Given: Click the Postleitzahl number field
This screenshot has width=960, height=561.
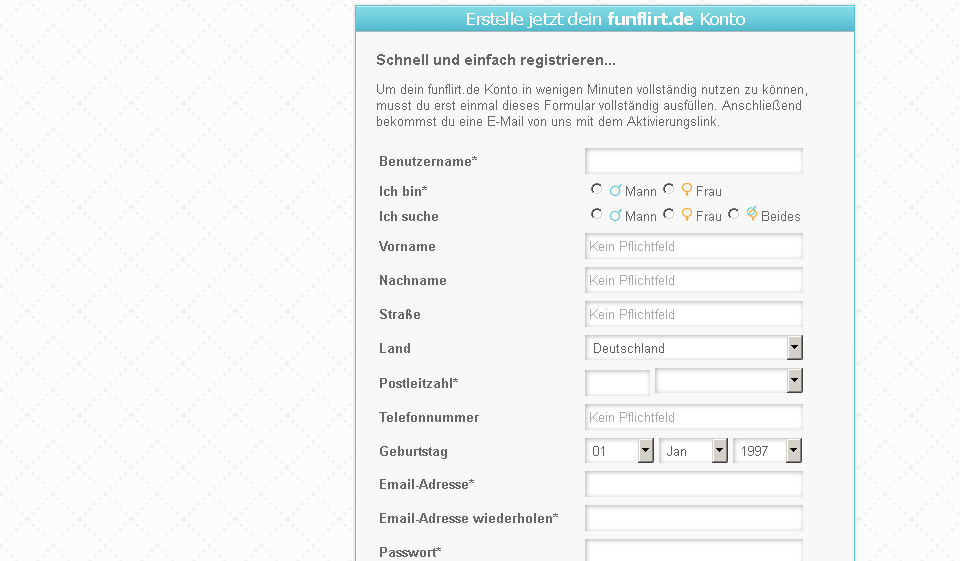Looking at the screenshot, I should pos(617,382).
